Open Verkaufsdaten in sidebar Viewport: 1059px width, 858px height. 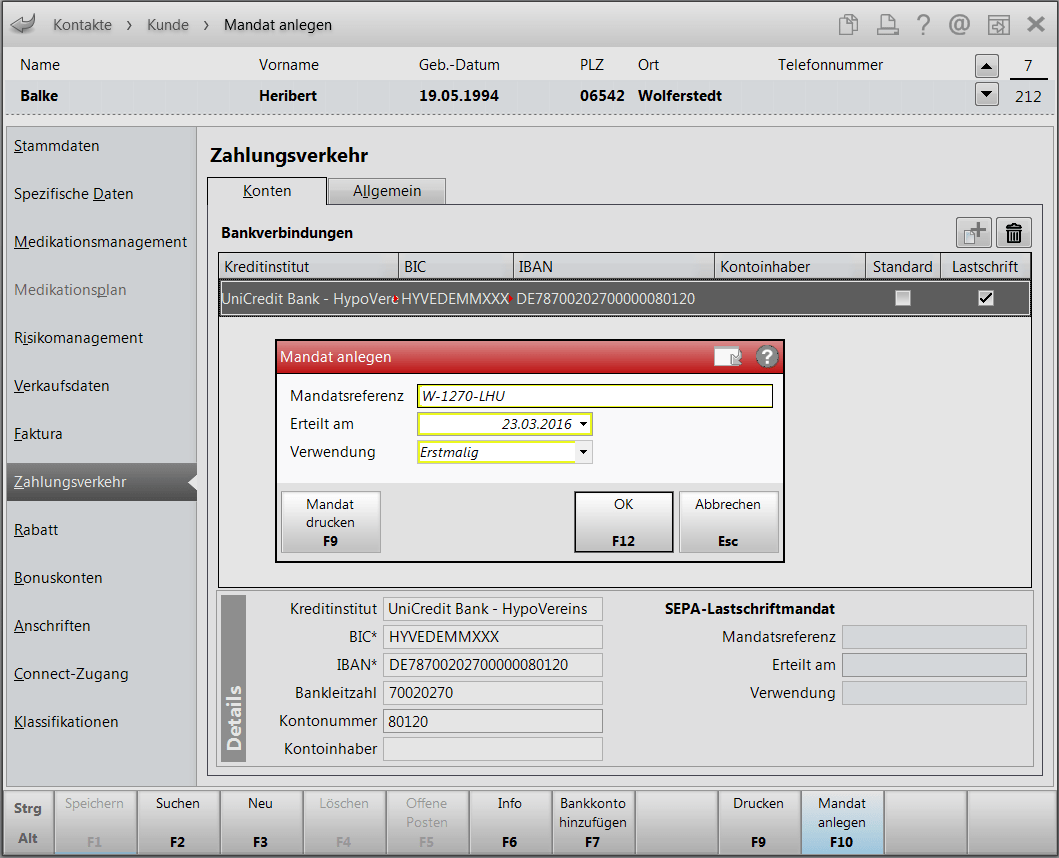pos(61,386)
